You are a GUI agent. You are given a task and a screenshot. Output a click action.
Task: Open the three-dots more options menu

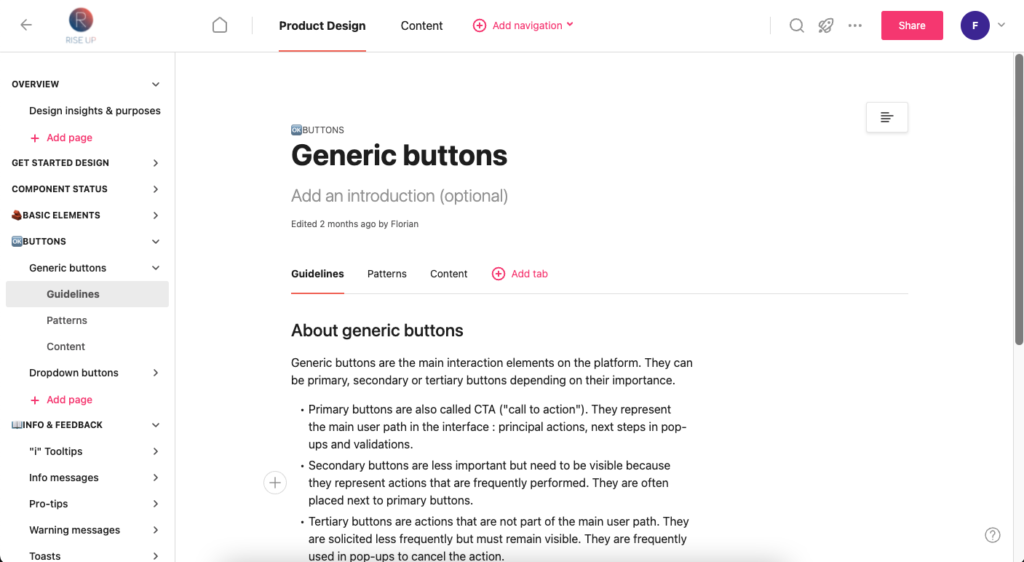855,26
